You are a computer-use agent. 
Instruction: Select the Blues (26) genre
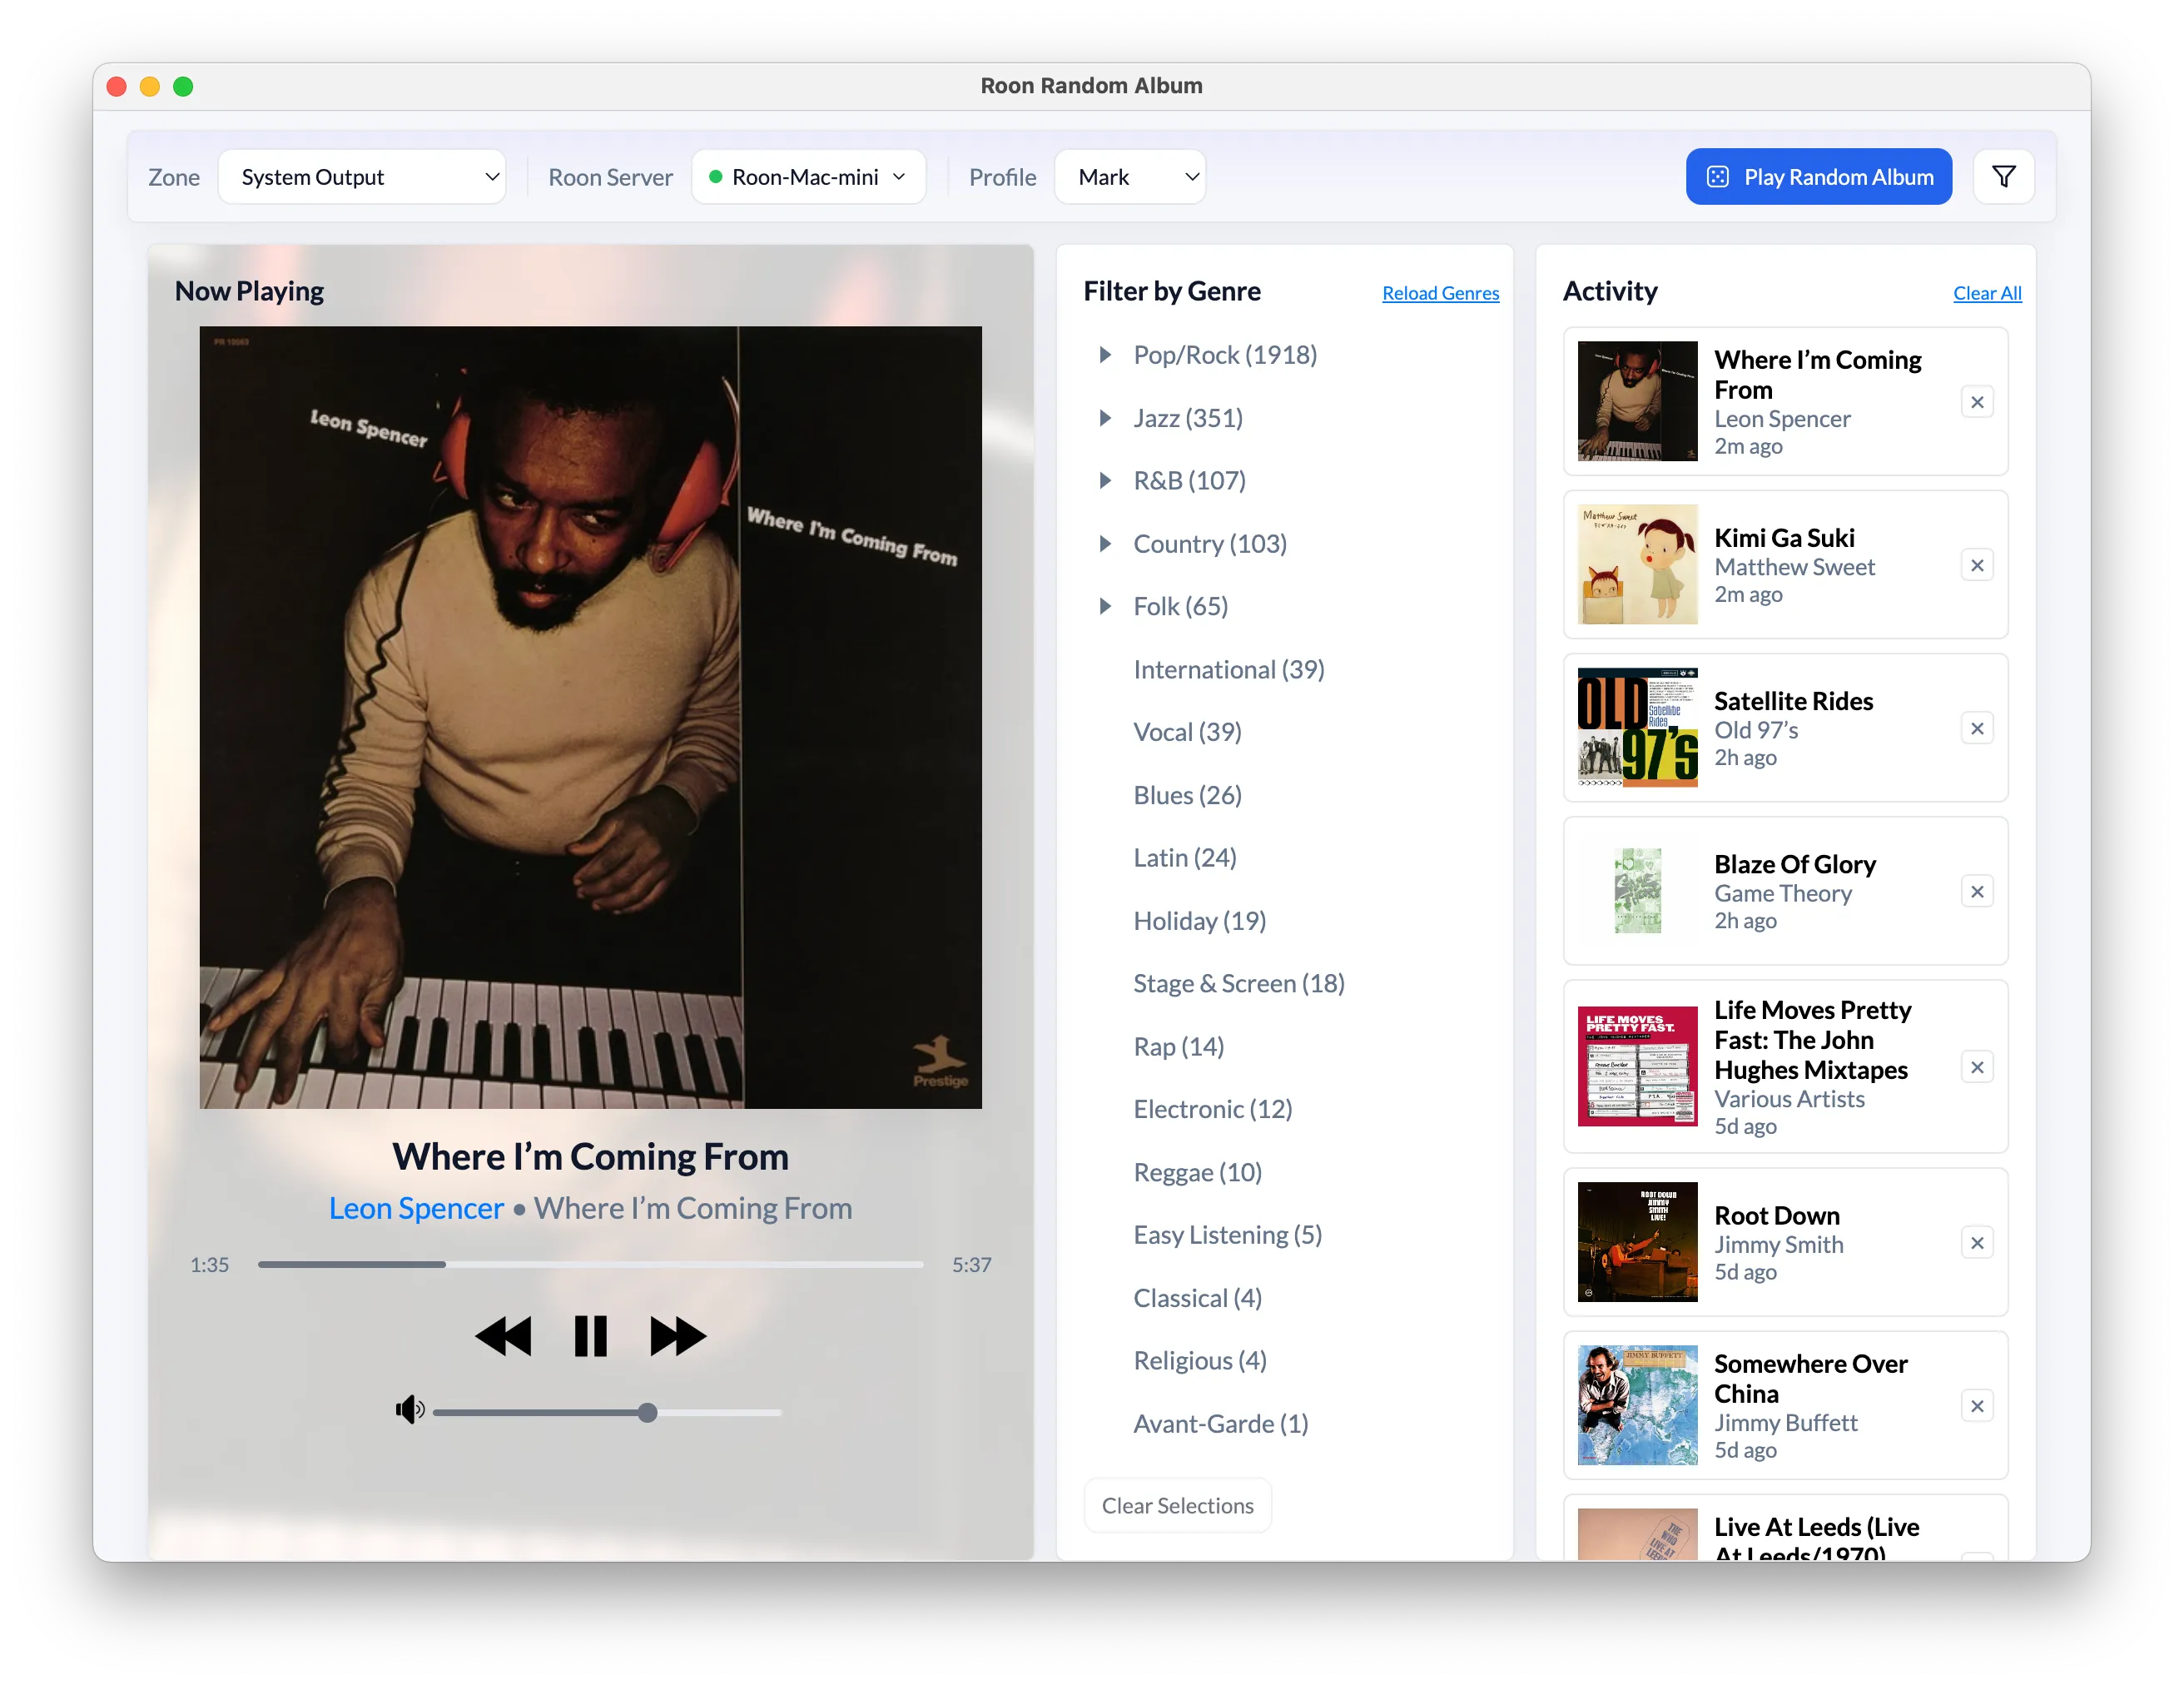pyautogui.click(x=1187, y=795)
